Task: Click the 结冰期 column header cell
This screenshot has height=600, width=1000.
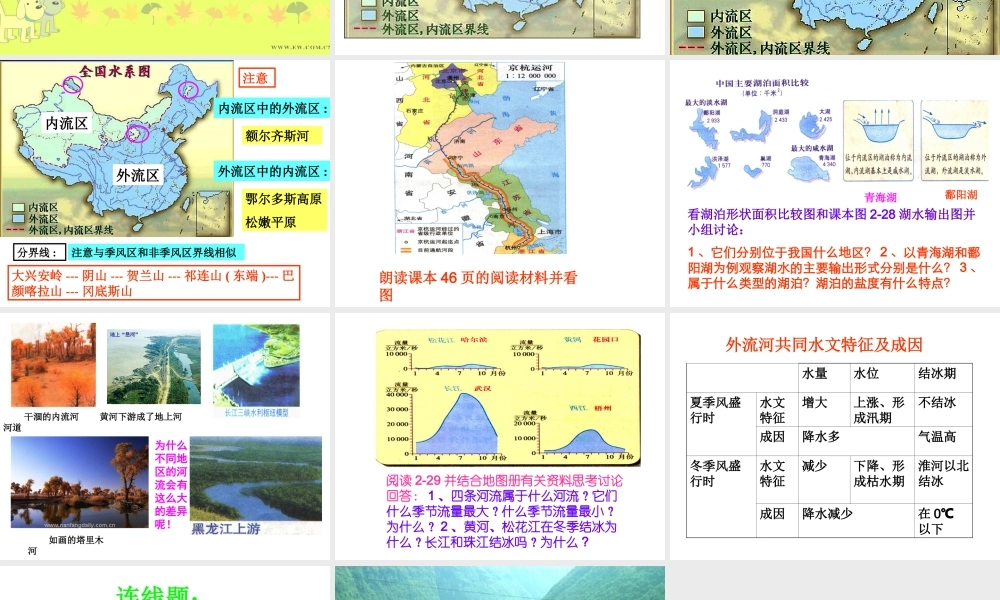Action: tap(943, 377)
